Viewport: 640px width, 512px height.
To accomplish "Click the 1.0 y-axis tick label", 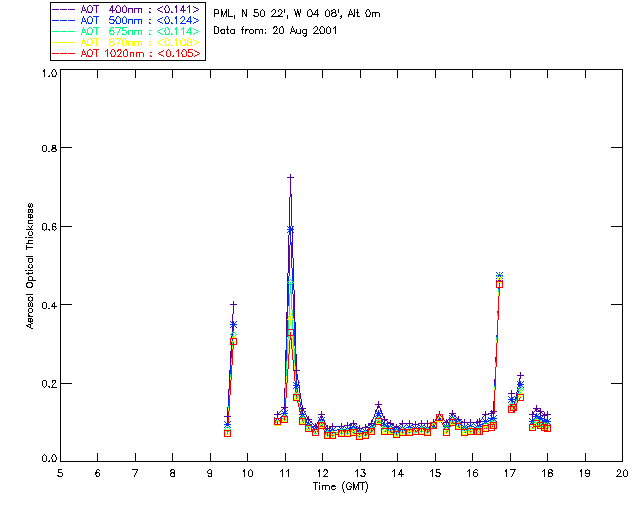I will tap(49, 73).
